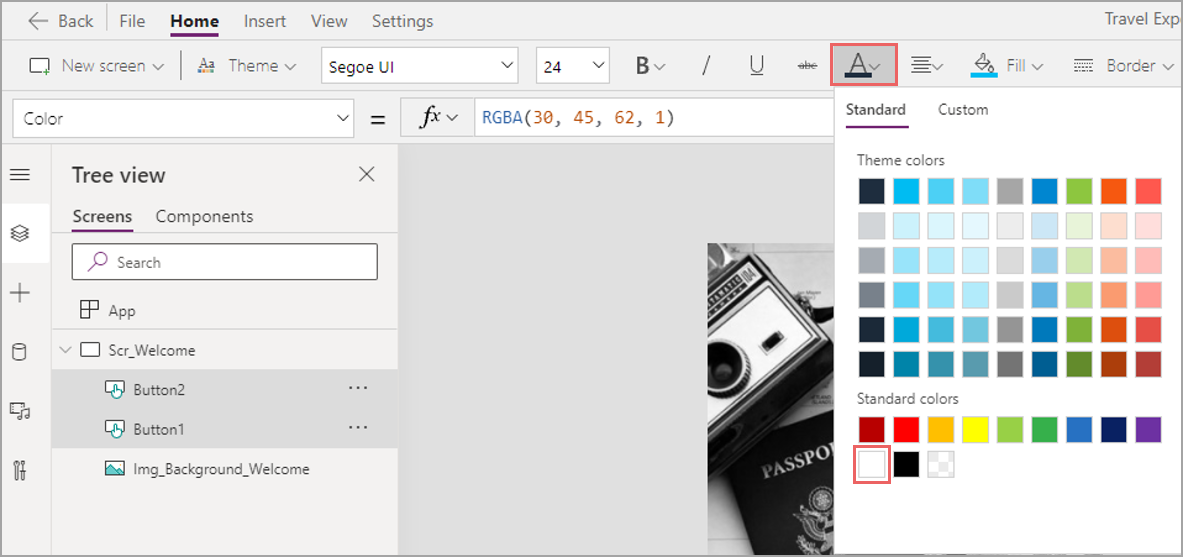Viewport: 1183px width, 557px height.
Task: Pick the black standard color swatch
Action: (x=906, y=464)
